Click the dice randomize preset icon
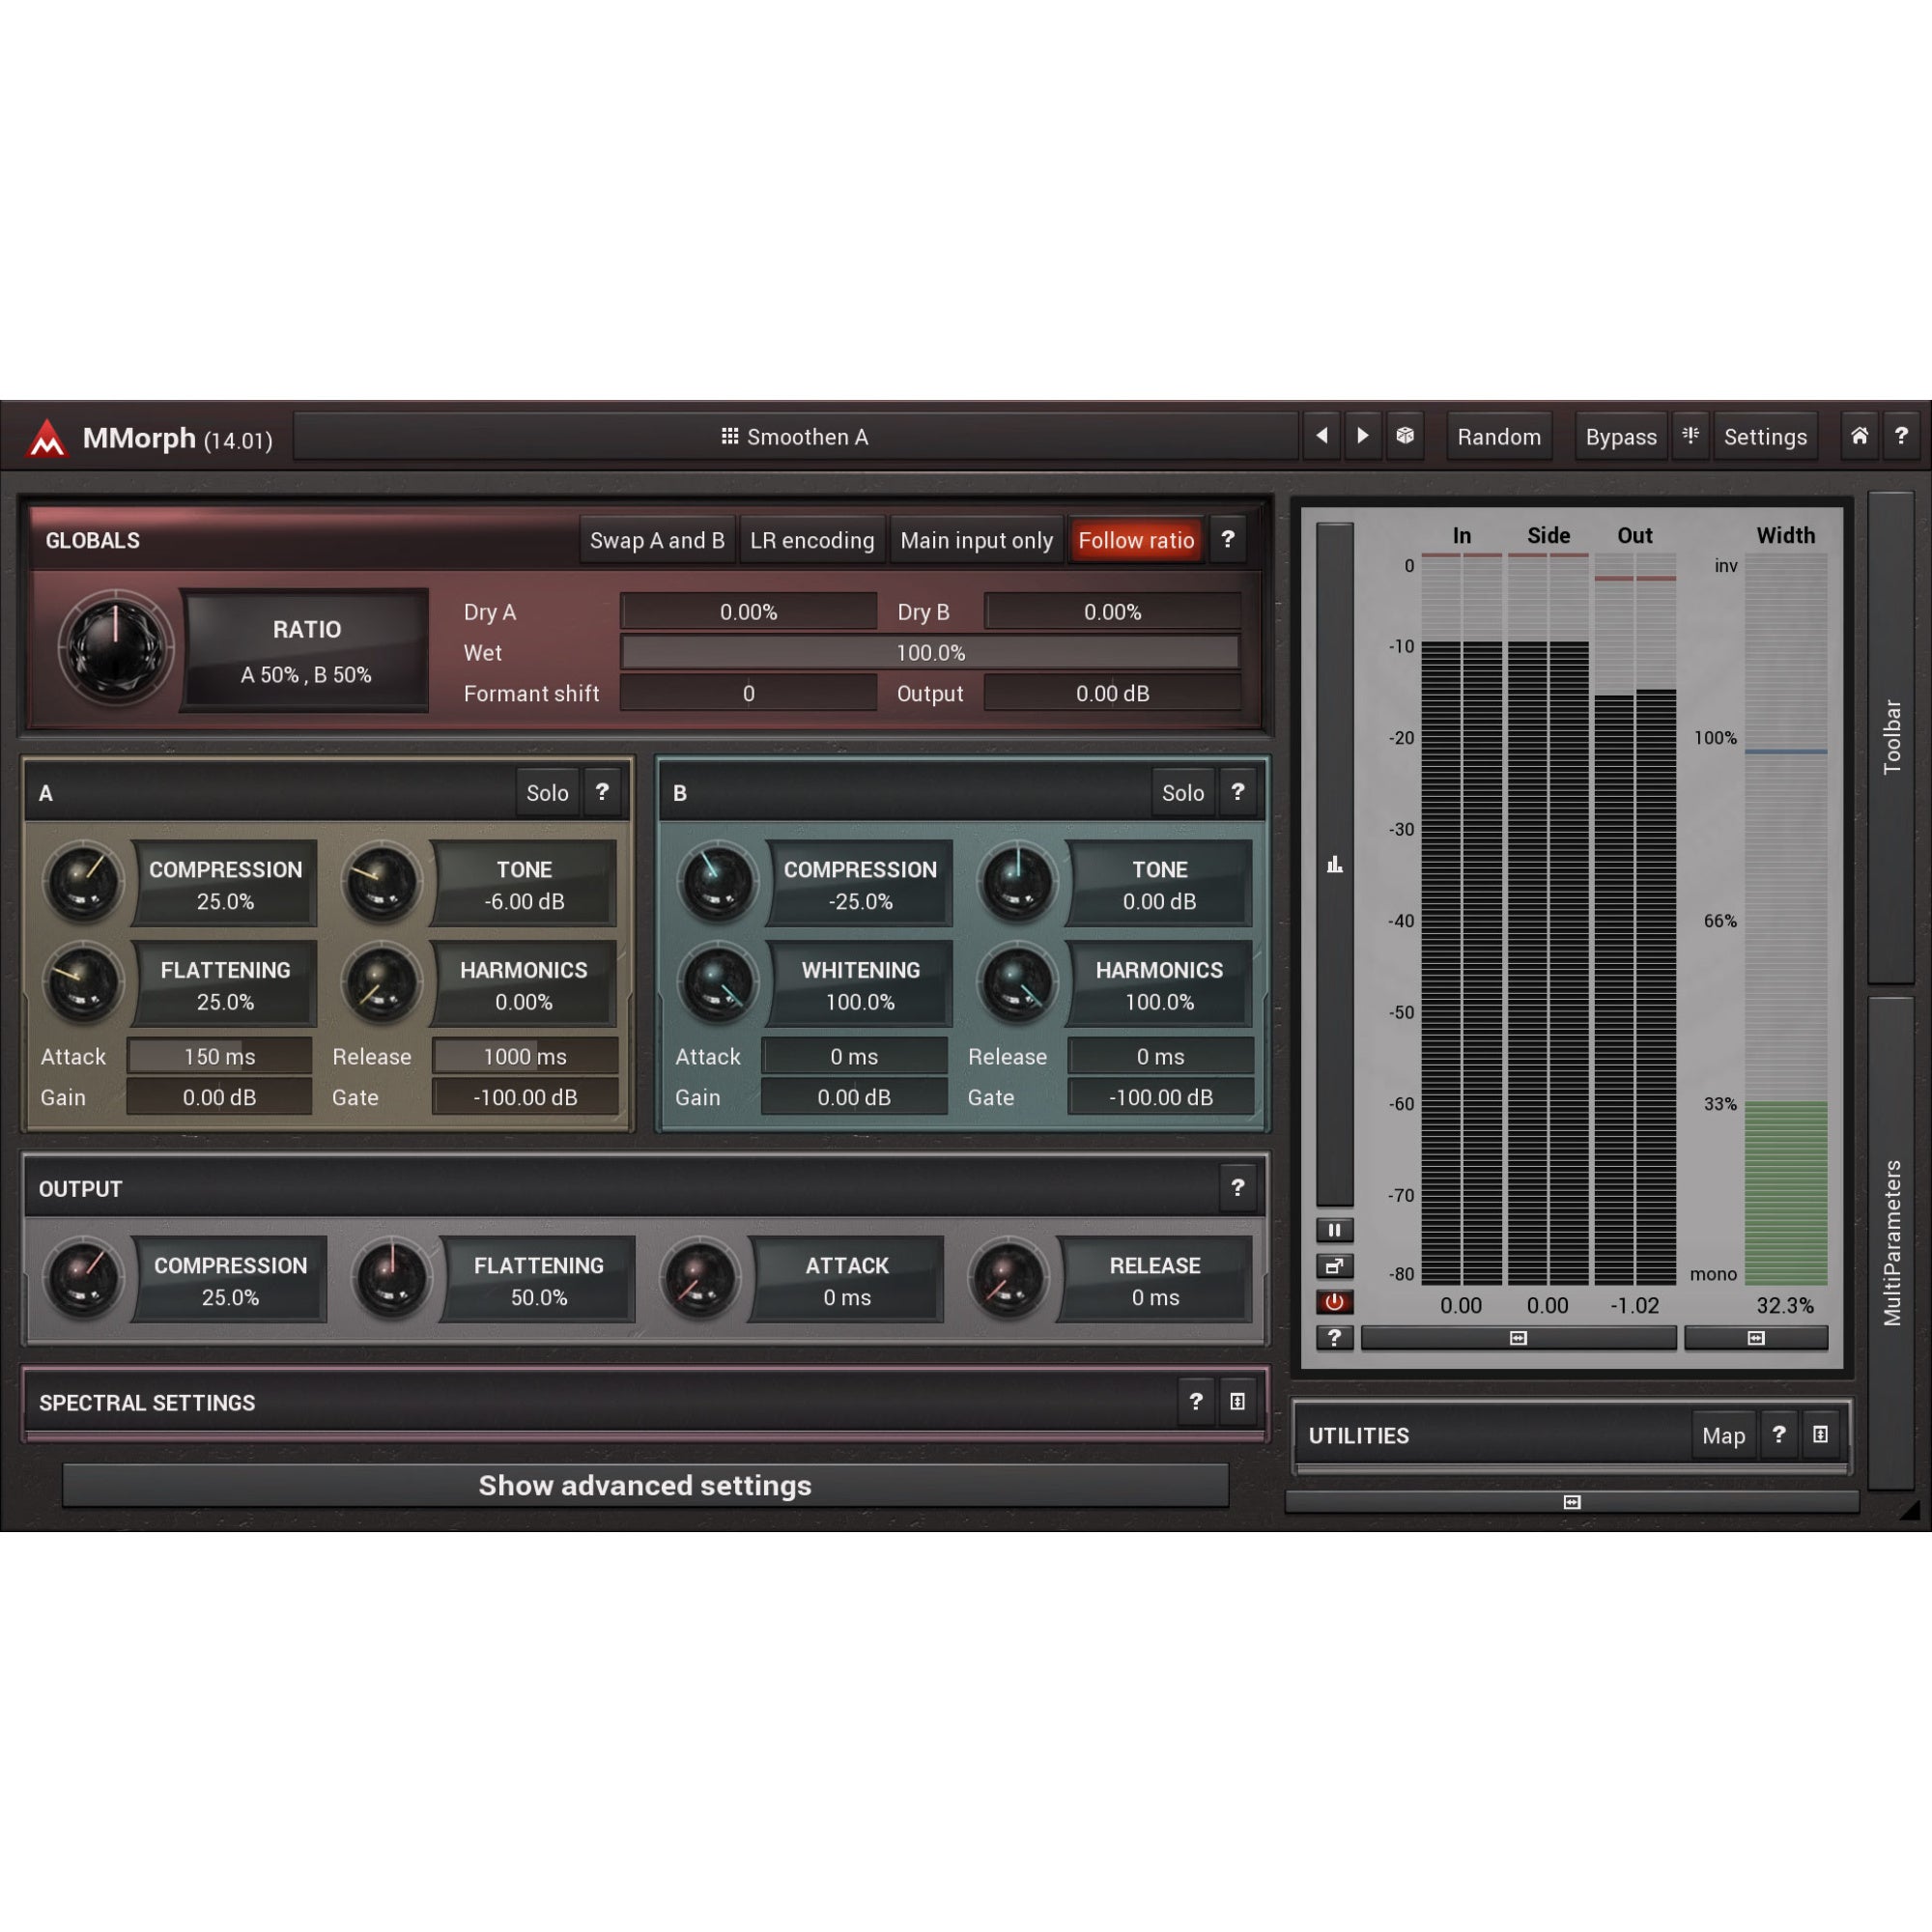Image resolution: width=1932 pixels, height=1932 pixels. click(x=1405, y=436)
